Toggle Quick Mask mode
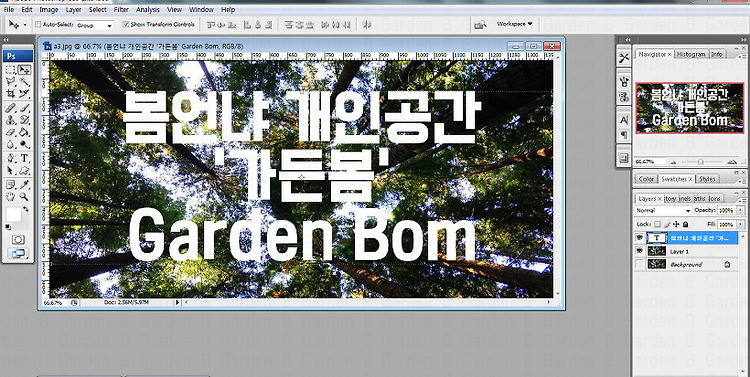 click(x=18, y=240)
